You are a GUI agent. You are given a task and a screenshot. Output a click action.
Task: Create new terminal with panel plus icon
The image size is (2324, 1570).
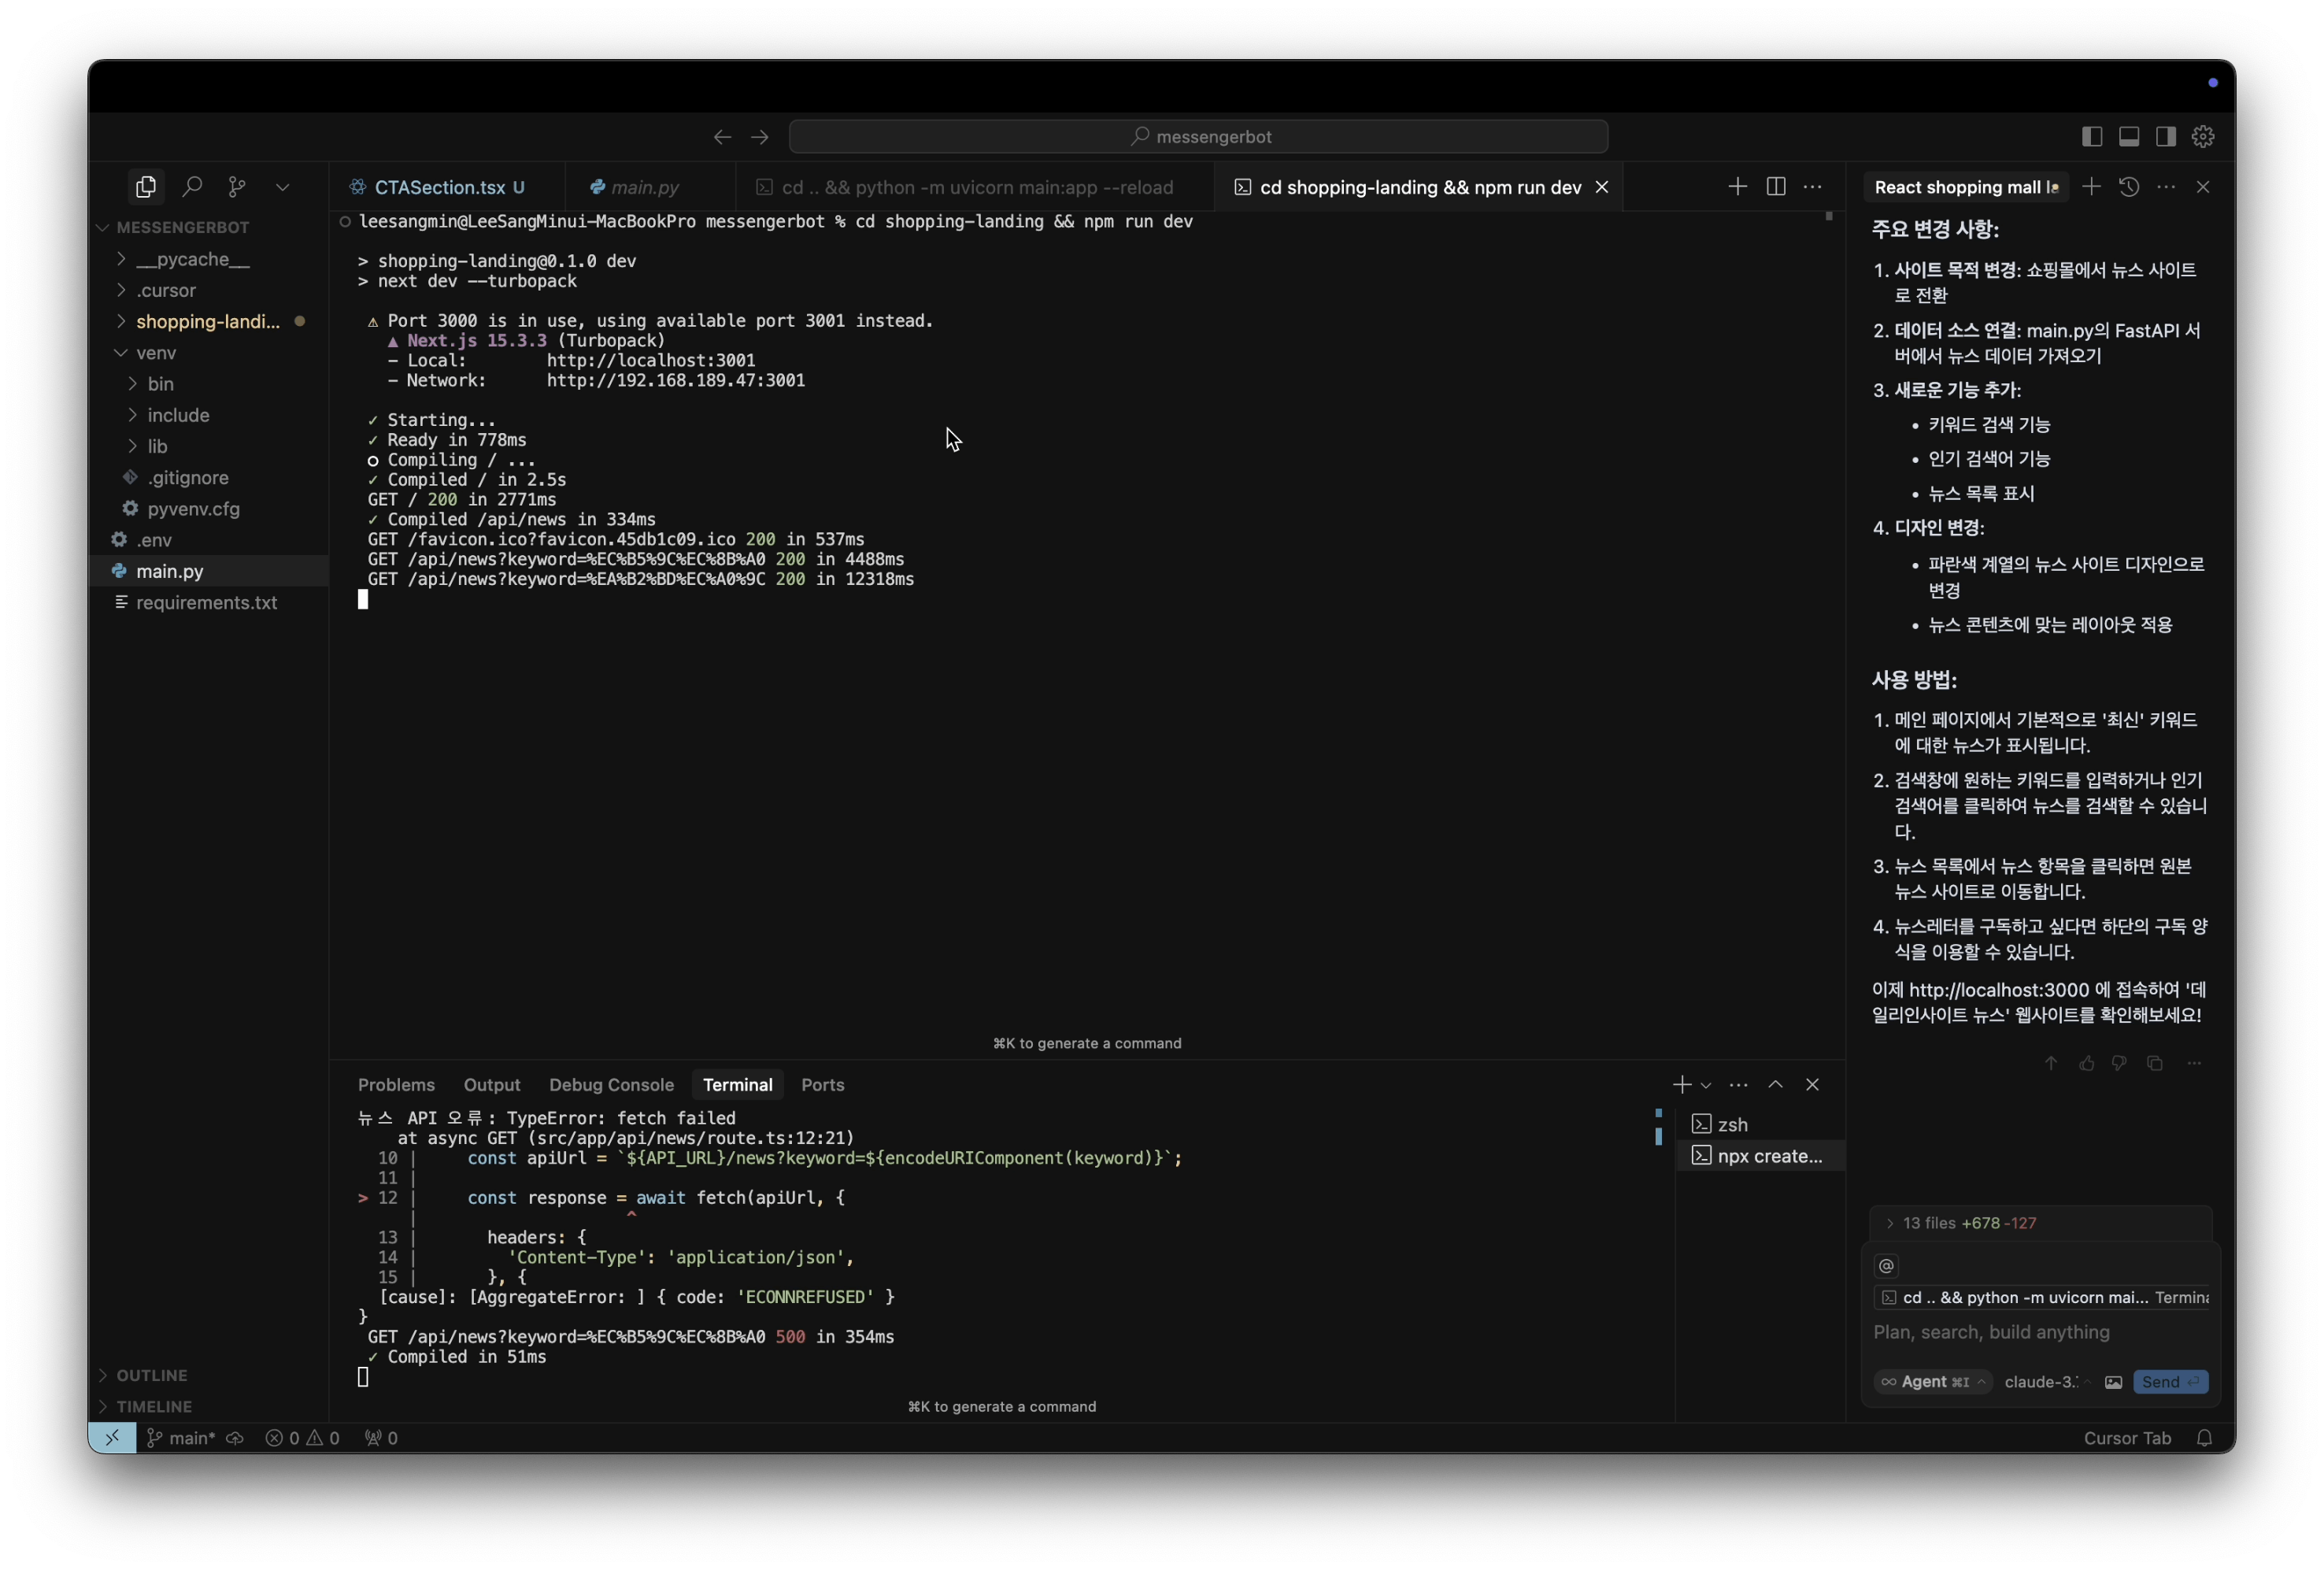pyautogui.click(x=1682, y=1085)
